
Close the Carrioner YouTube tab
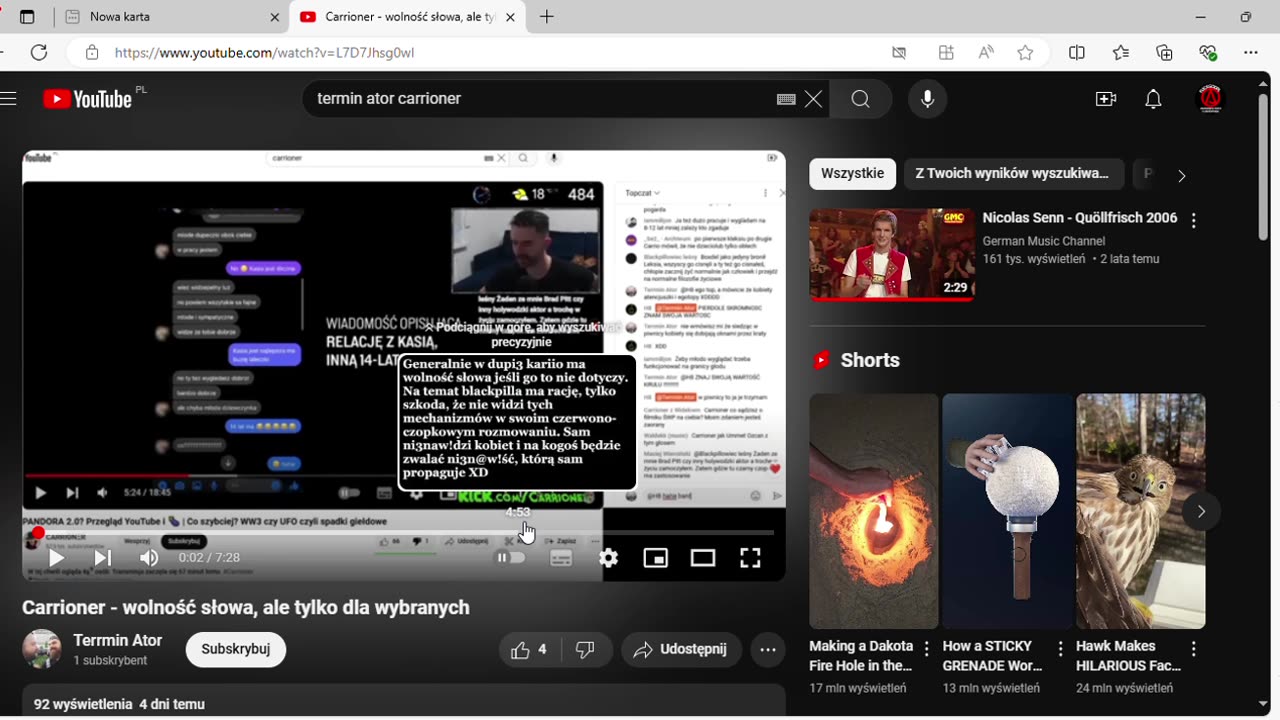pyautogui.click(x=510, y=17)
